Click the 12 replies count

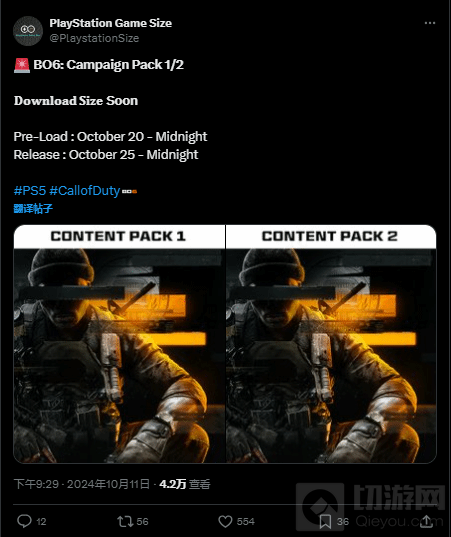coord(41,522)
